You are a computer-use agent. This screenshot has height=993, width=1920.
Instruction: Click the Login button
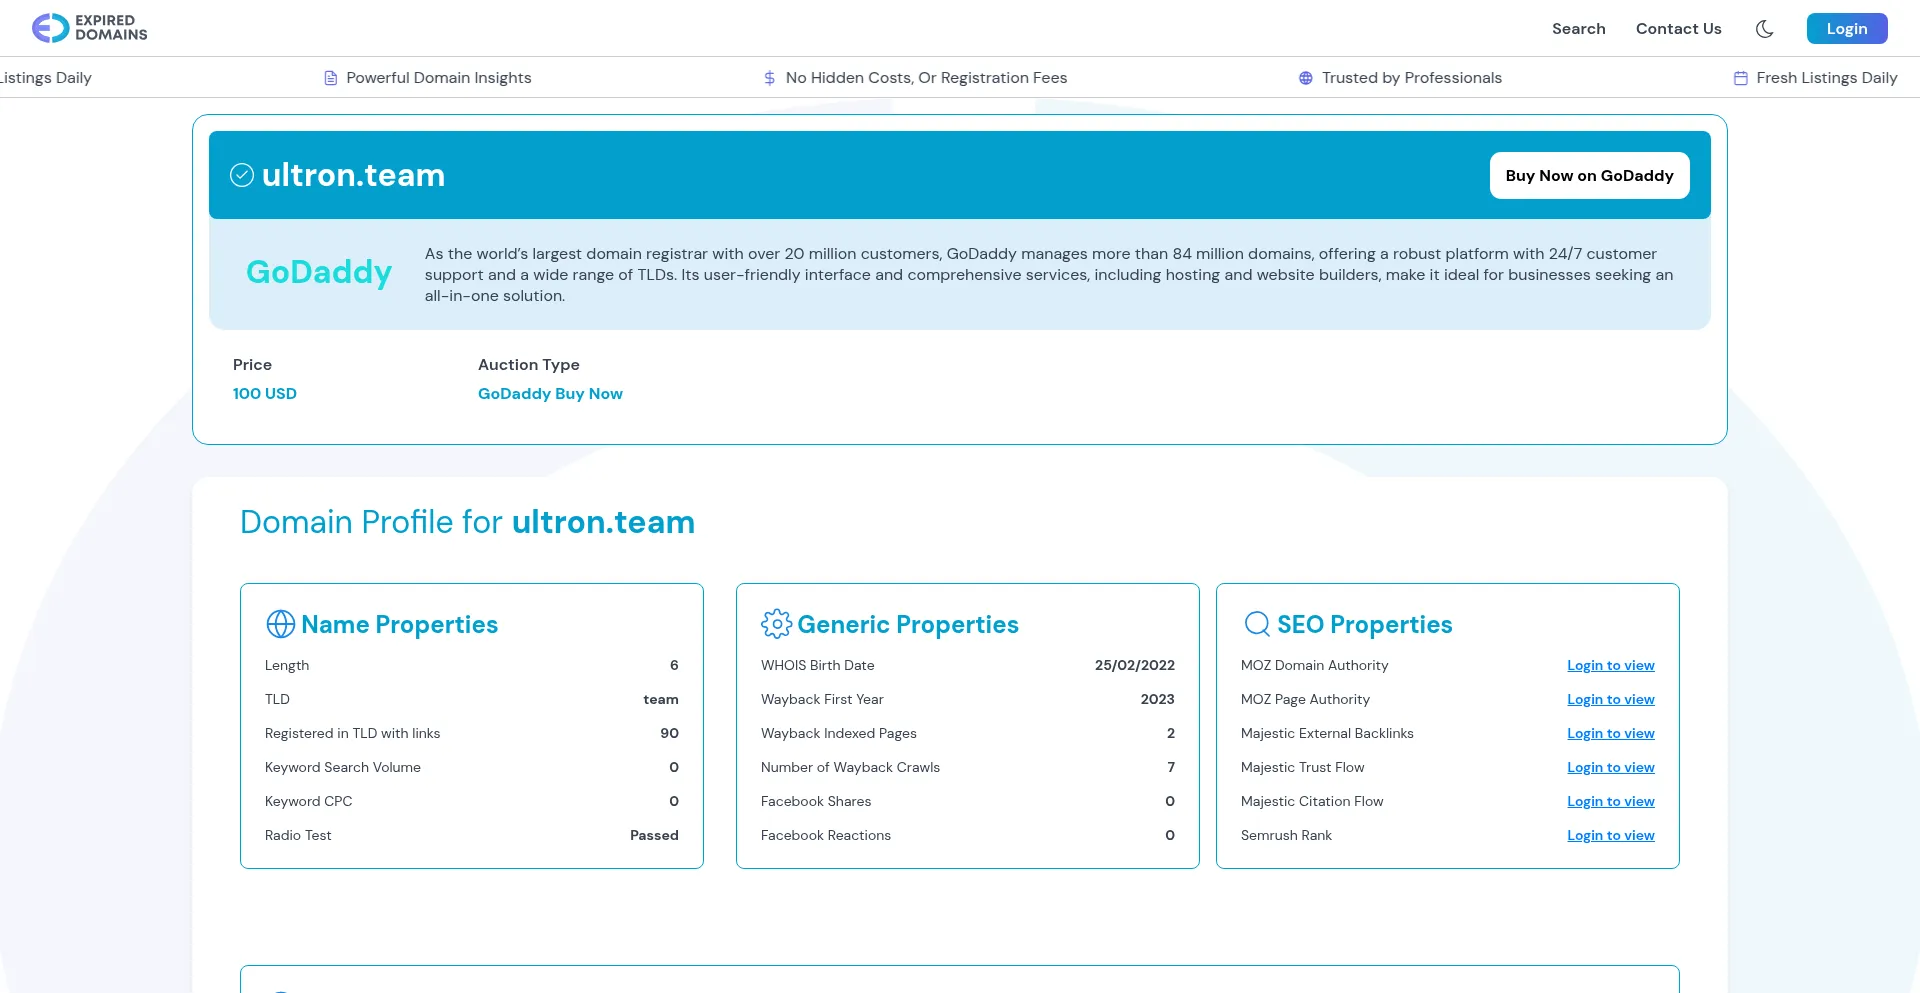tap(1846, 29)
